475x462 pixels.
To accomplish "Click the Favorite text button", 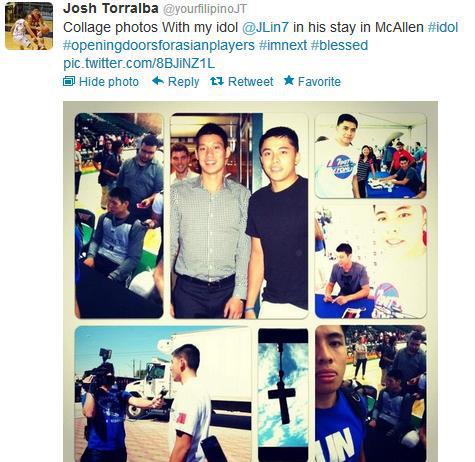I will point(319,82).
